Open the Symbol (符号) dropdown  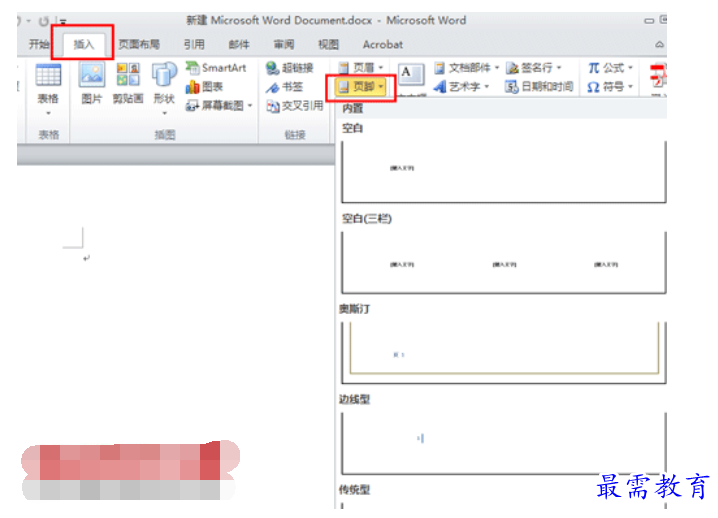tap(610, 87)
